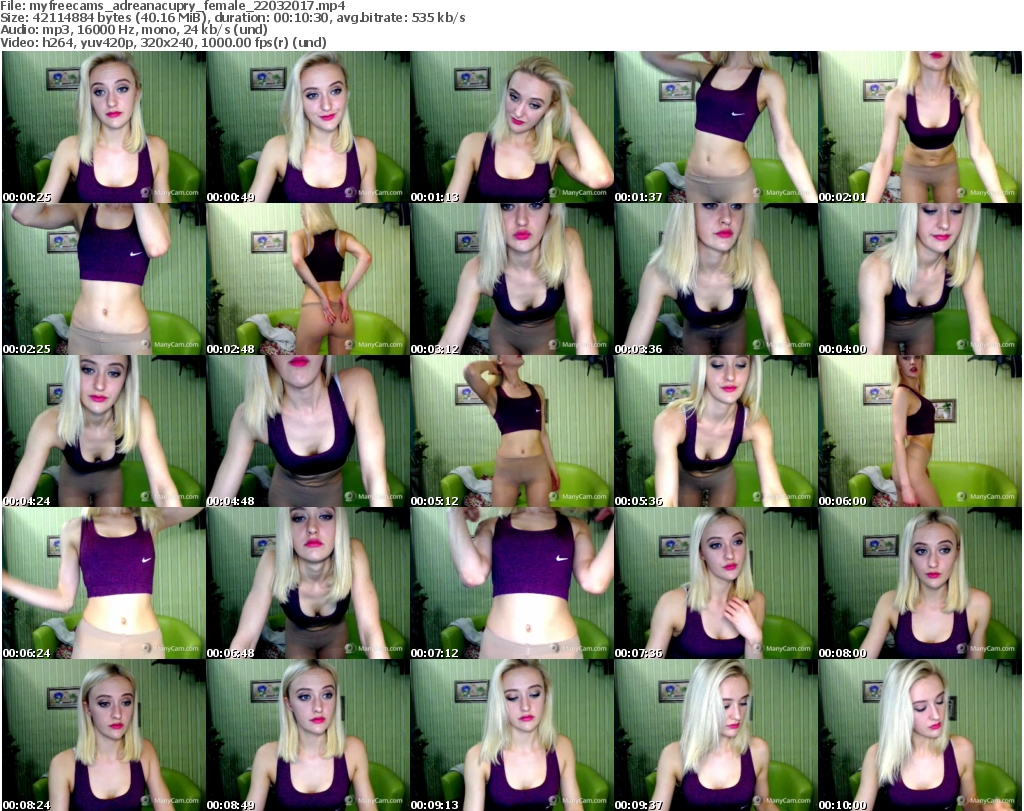Image resolution: width=1024 pixels, height=811 pixels.
Task: Open the frame stamped 00:02:01
Action: (920, 127)
